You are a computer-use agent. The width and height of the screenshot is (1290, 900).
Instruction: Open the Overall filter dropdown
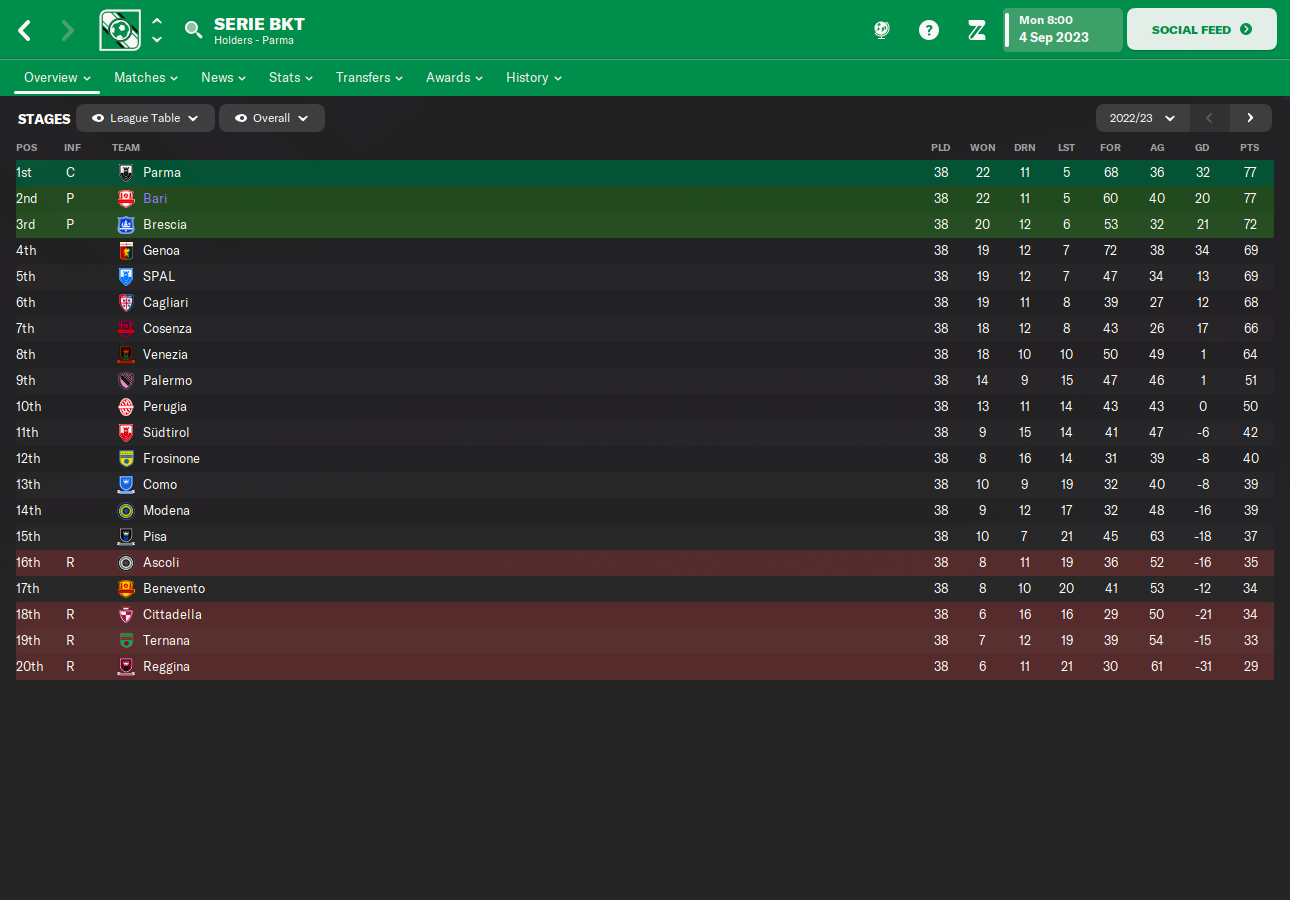[271, 118]
